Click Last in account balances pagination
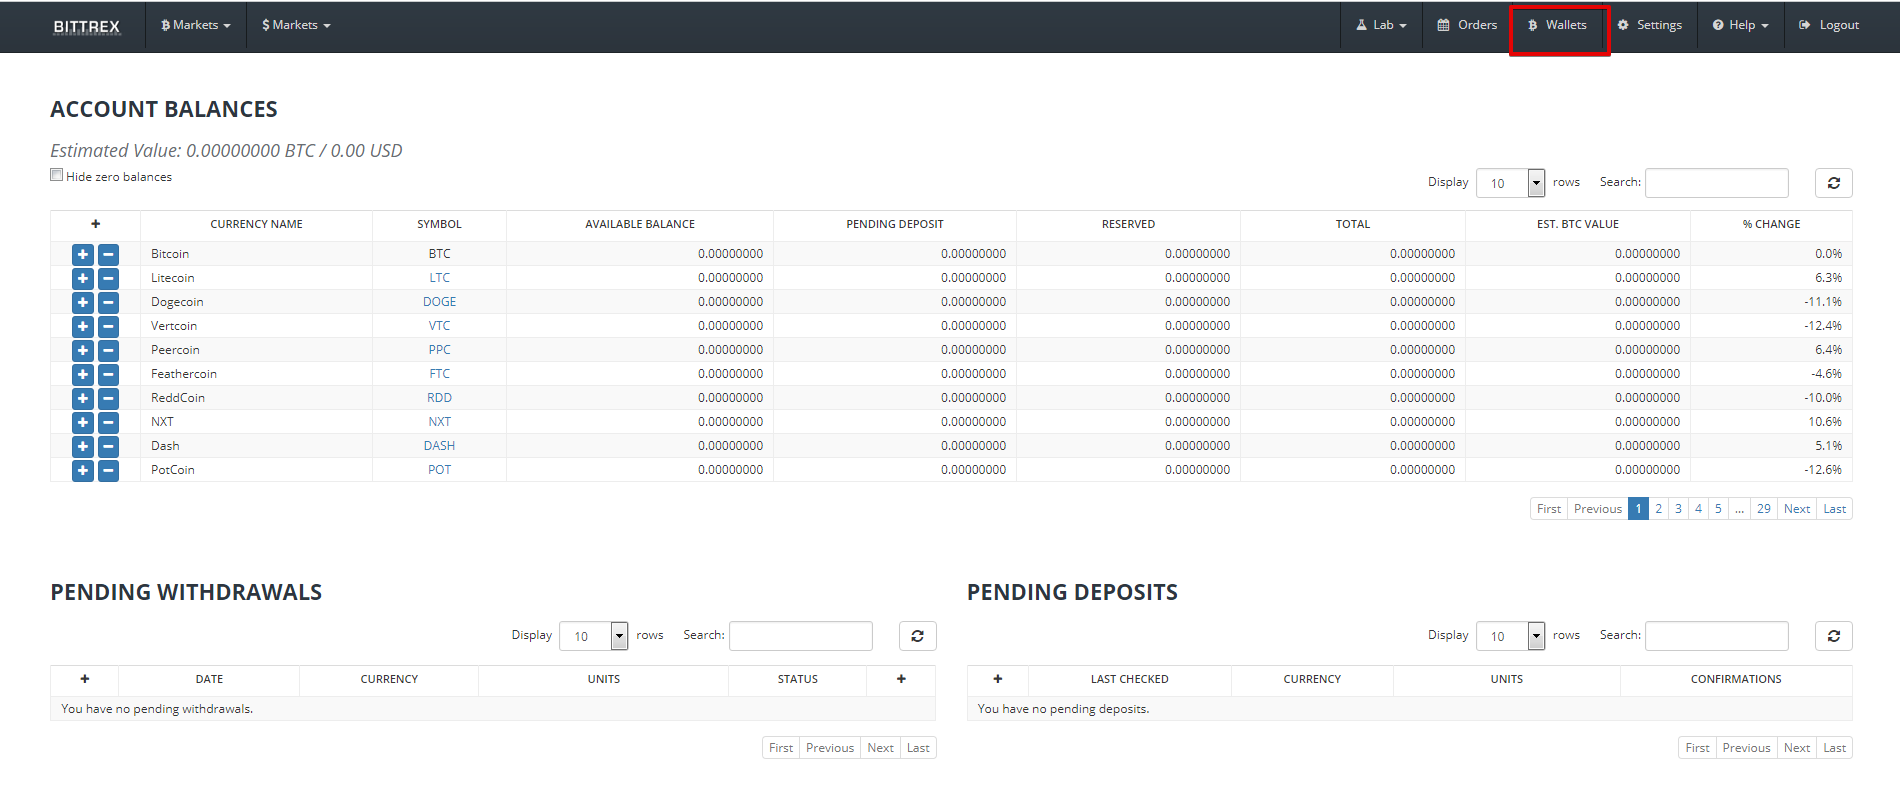 click(x=1835, y=509)
